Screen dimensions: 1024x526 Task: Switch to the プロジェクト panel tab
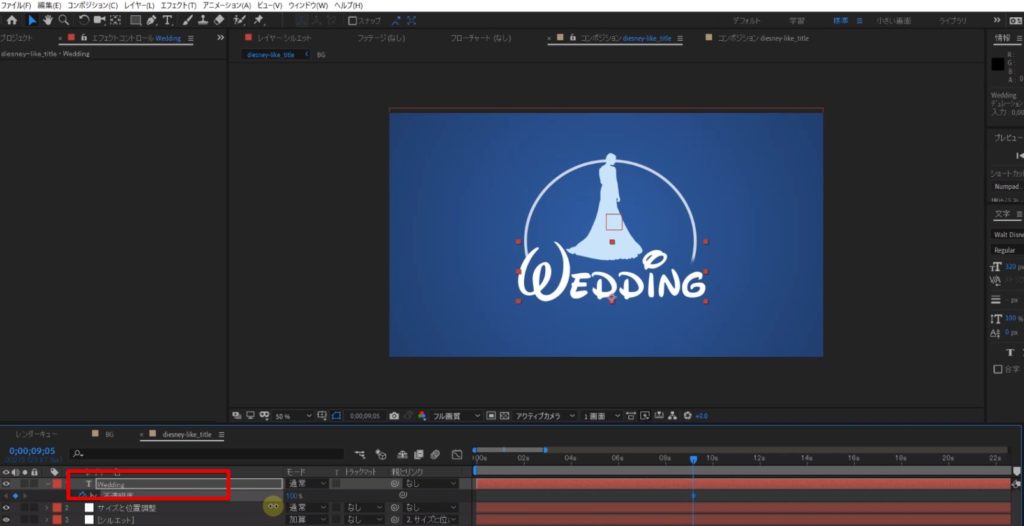point(16,38)
